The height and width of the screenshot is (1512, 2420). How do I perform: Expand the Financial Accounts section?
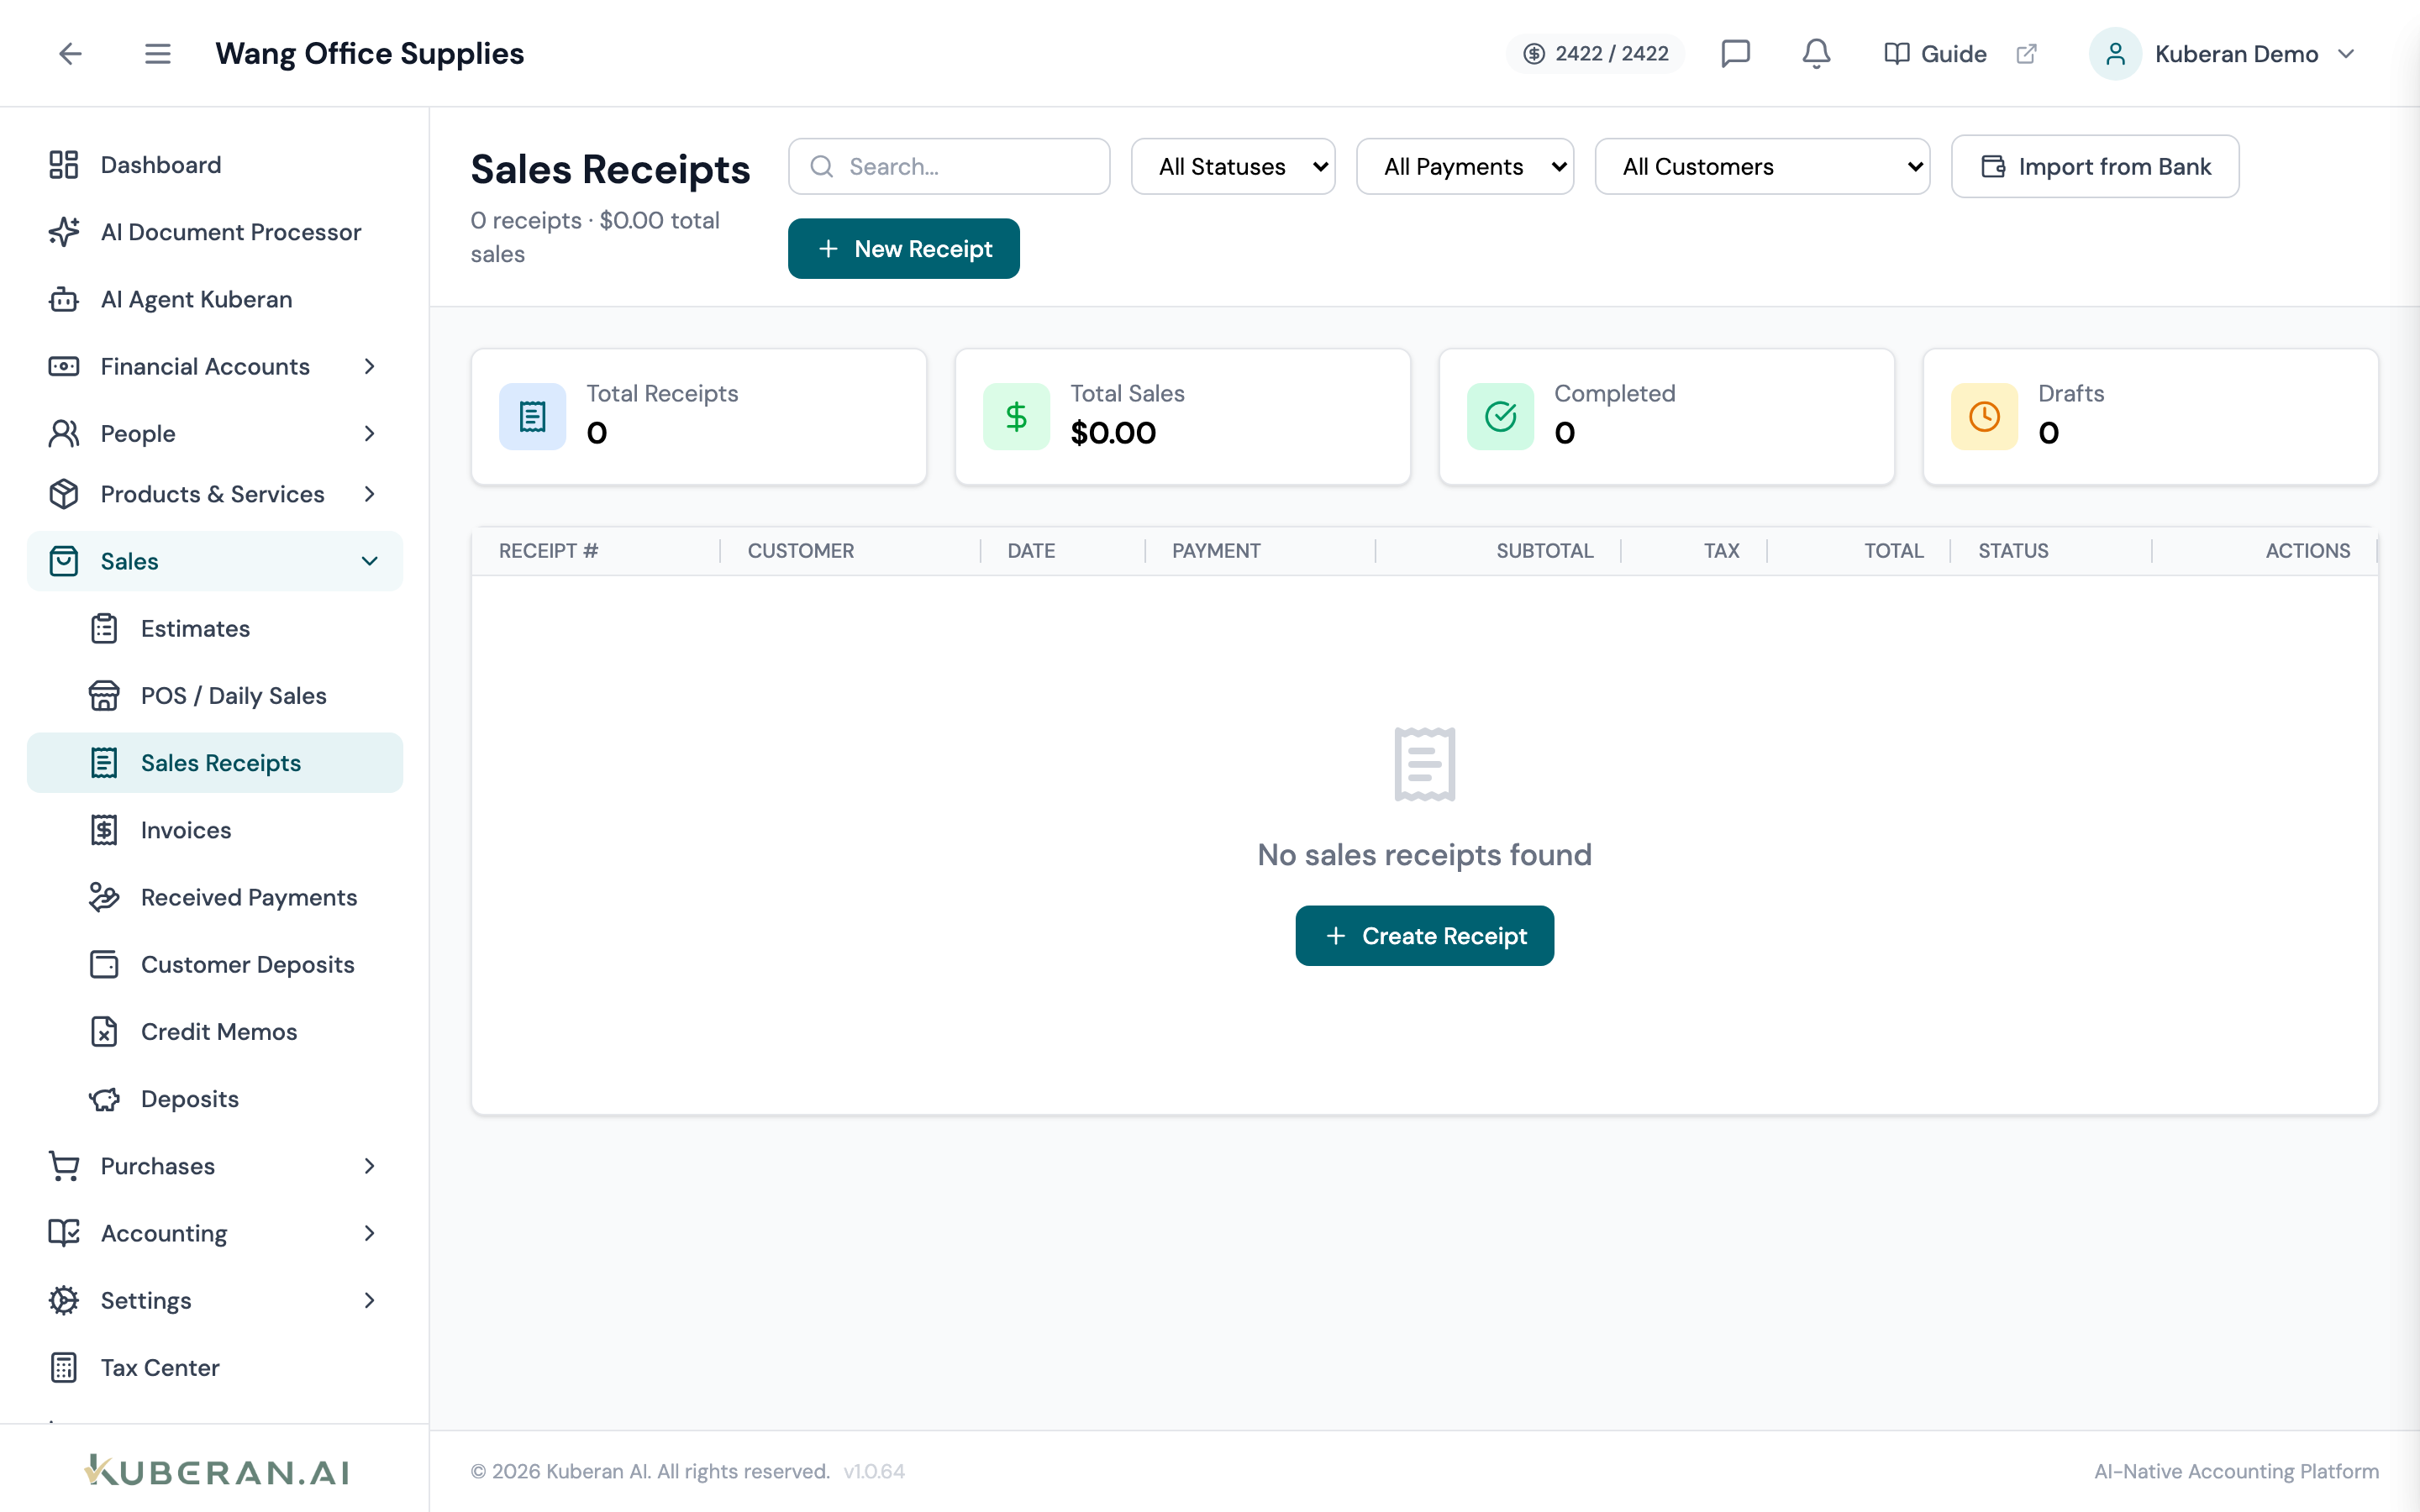215,366
